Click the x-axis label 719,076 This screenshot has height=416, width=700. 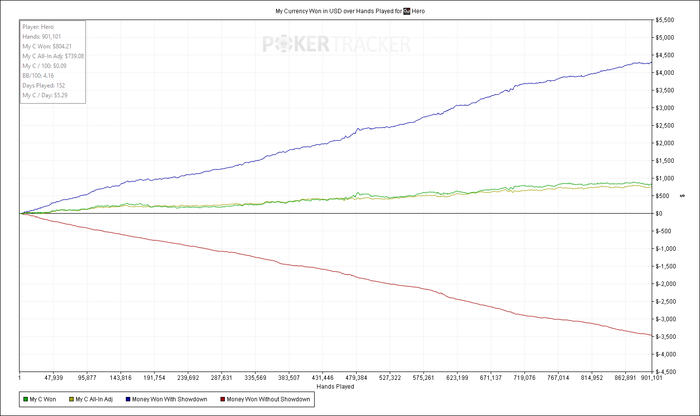pyautogui.click(x=525, y=378)
